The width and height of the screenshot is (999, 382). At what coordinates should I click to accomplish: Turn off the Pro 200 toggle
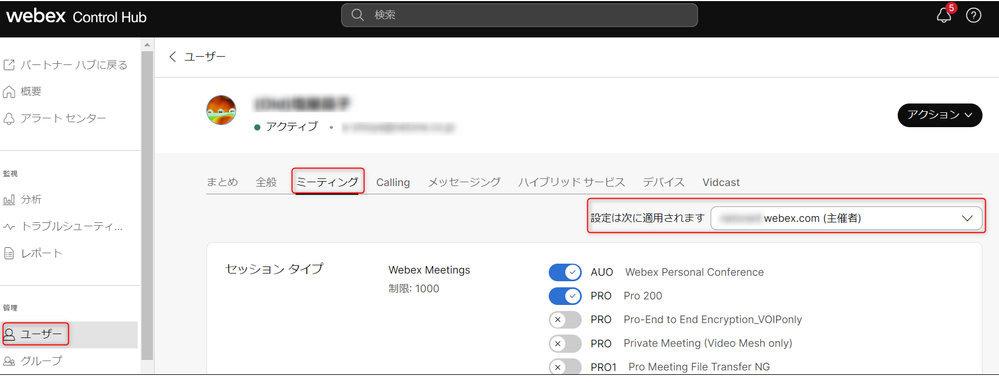pos(565,295)
